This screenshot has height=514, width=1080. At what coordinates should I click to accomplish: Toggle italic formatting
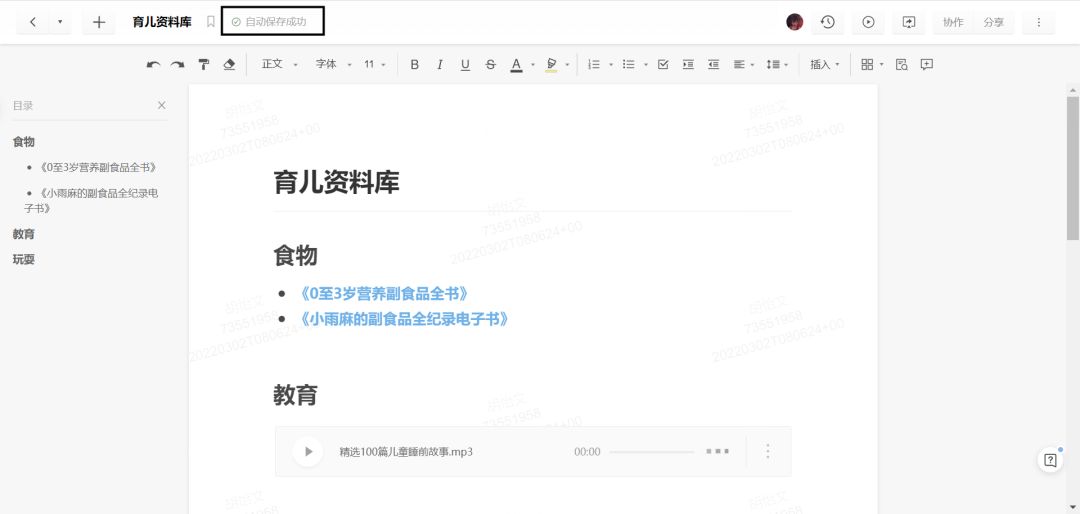(439, 64)
